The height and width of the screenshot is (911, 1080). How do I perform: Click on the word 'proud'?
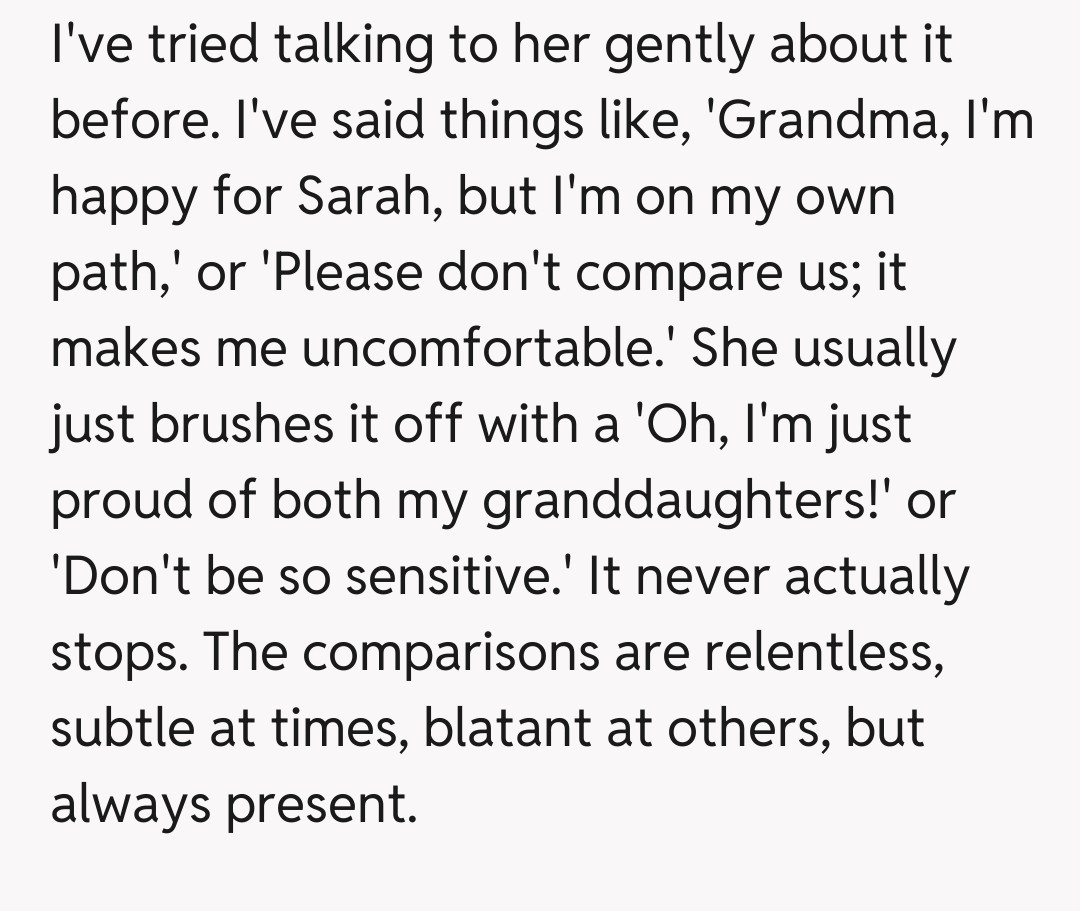pyautogui.click(x=111, y=500)
